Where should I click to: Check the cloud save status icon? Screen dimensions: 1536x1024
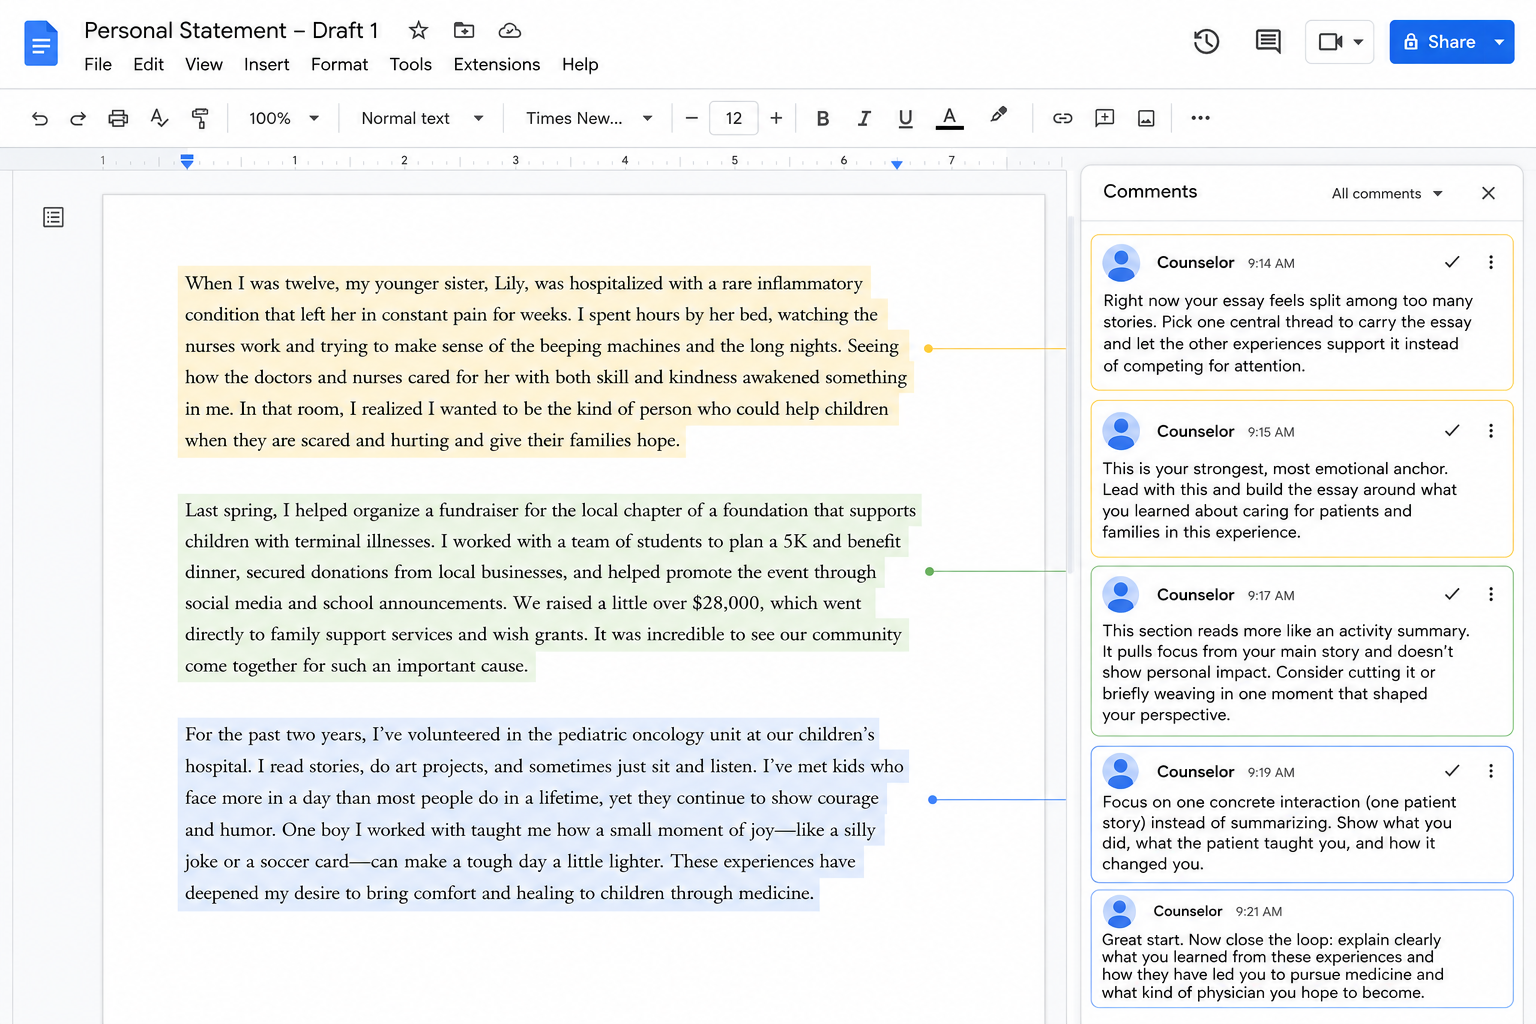pyautogui.click(x=510, y=30)
